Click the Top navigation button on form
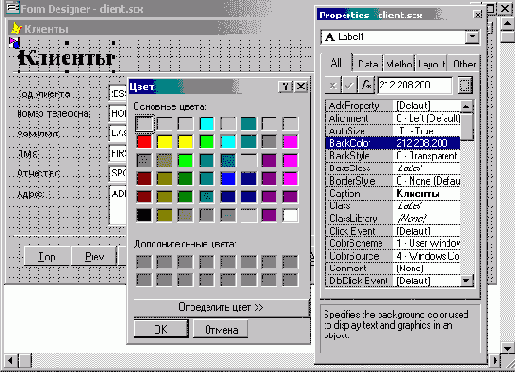The height and width of the screenshot is (372, 515). coord(47,256)
